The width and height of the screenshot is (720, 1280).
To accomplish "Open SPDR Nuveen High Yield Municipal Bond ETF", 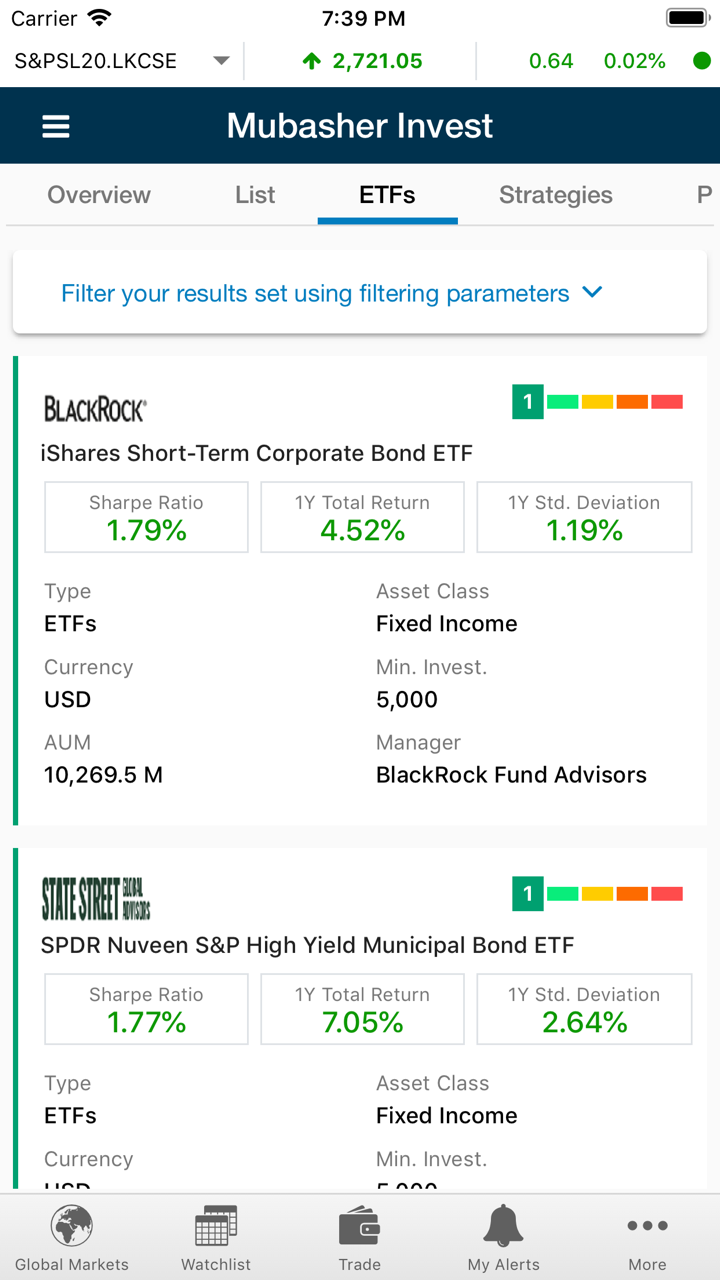I will (x=307, y=945).
